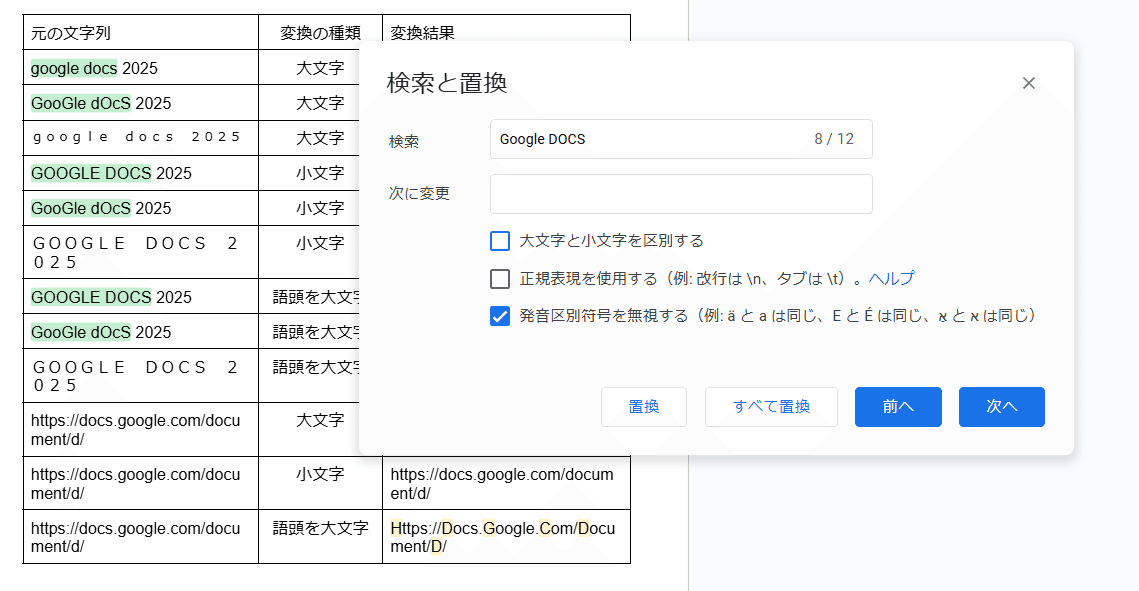The image size is (1139, 591).
Task: Click the empty 次に変更 replacement field
Action: (x=680, y=193)
